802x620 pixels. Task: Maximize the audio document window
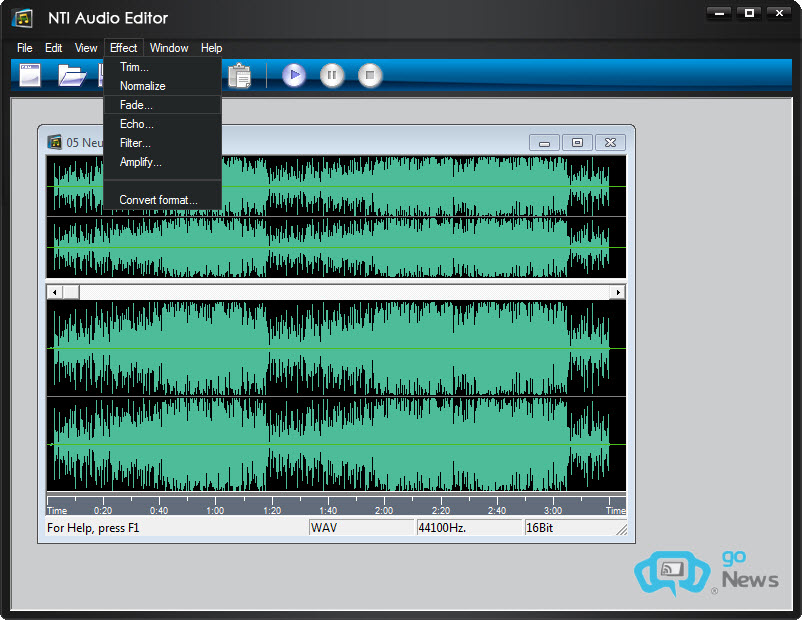coord(577,142)
